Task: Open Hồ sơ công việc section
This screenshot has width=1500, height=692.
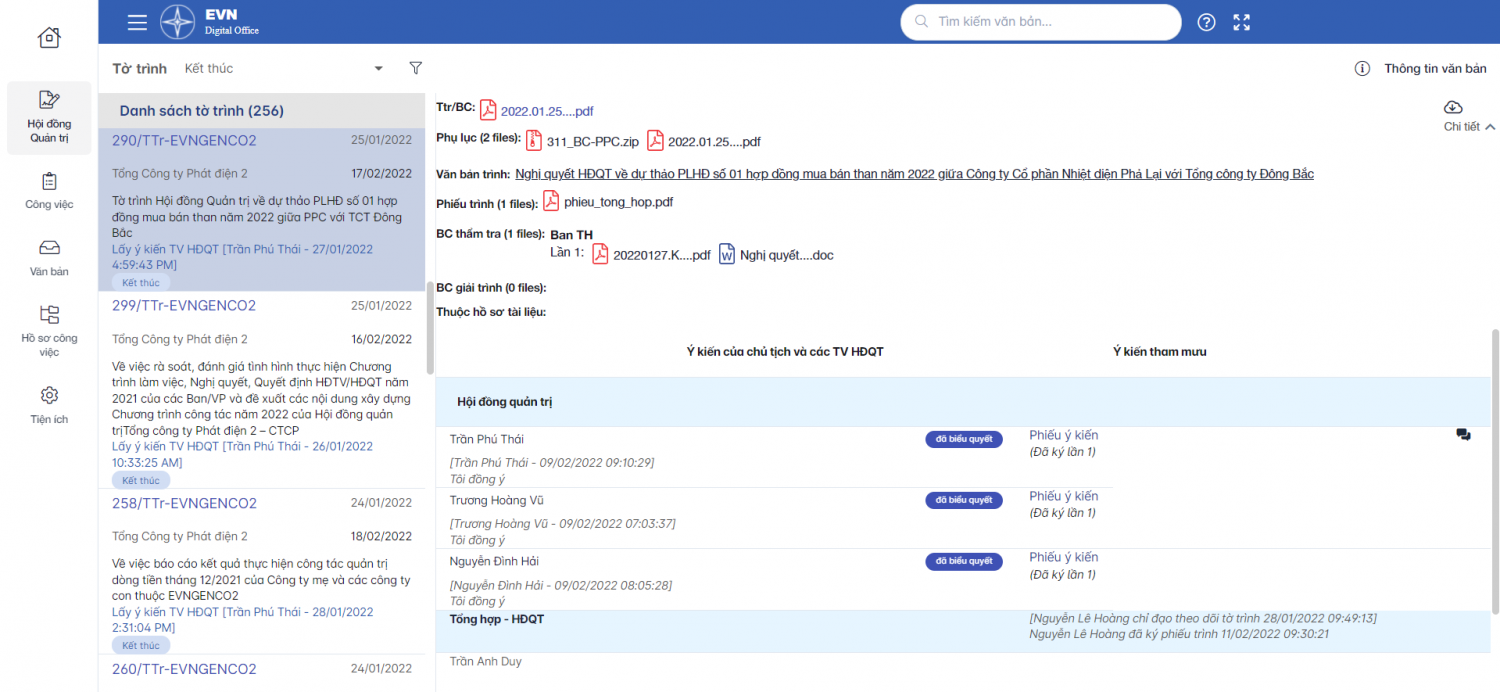Action: point(49,331)
